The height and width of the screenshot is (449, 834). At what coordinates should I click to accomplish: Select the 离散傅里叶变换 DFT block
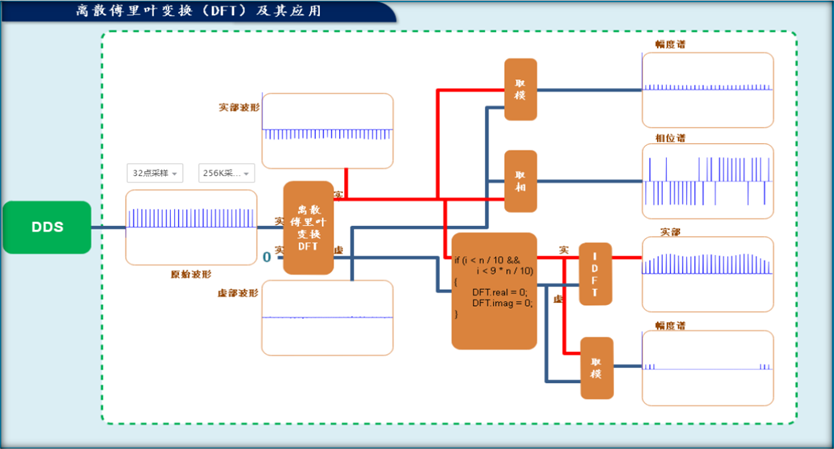coord(308,228)
